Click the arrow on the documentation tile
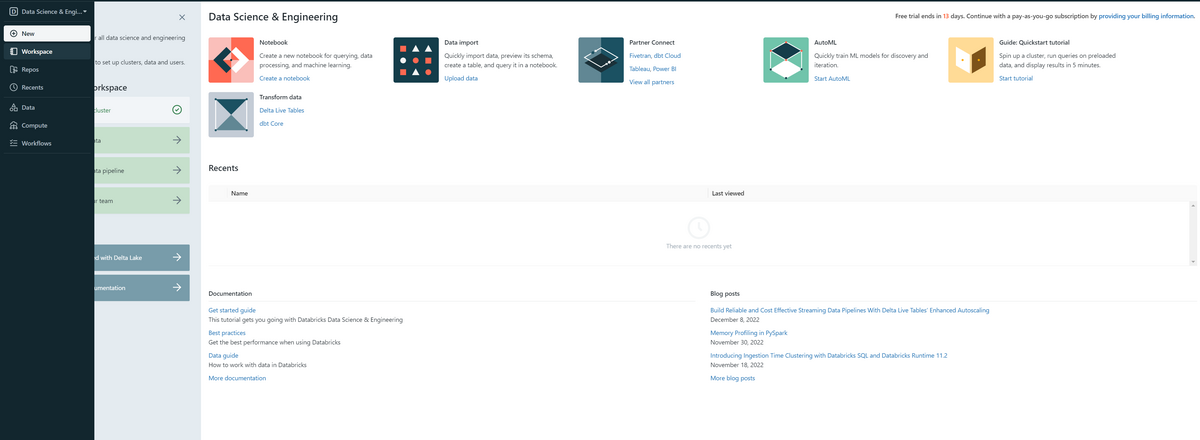Screen dimensions: 1200x440 click(x=176, y=287)
